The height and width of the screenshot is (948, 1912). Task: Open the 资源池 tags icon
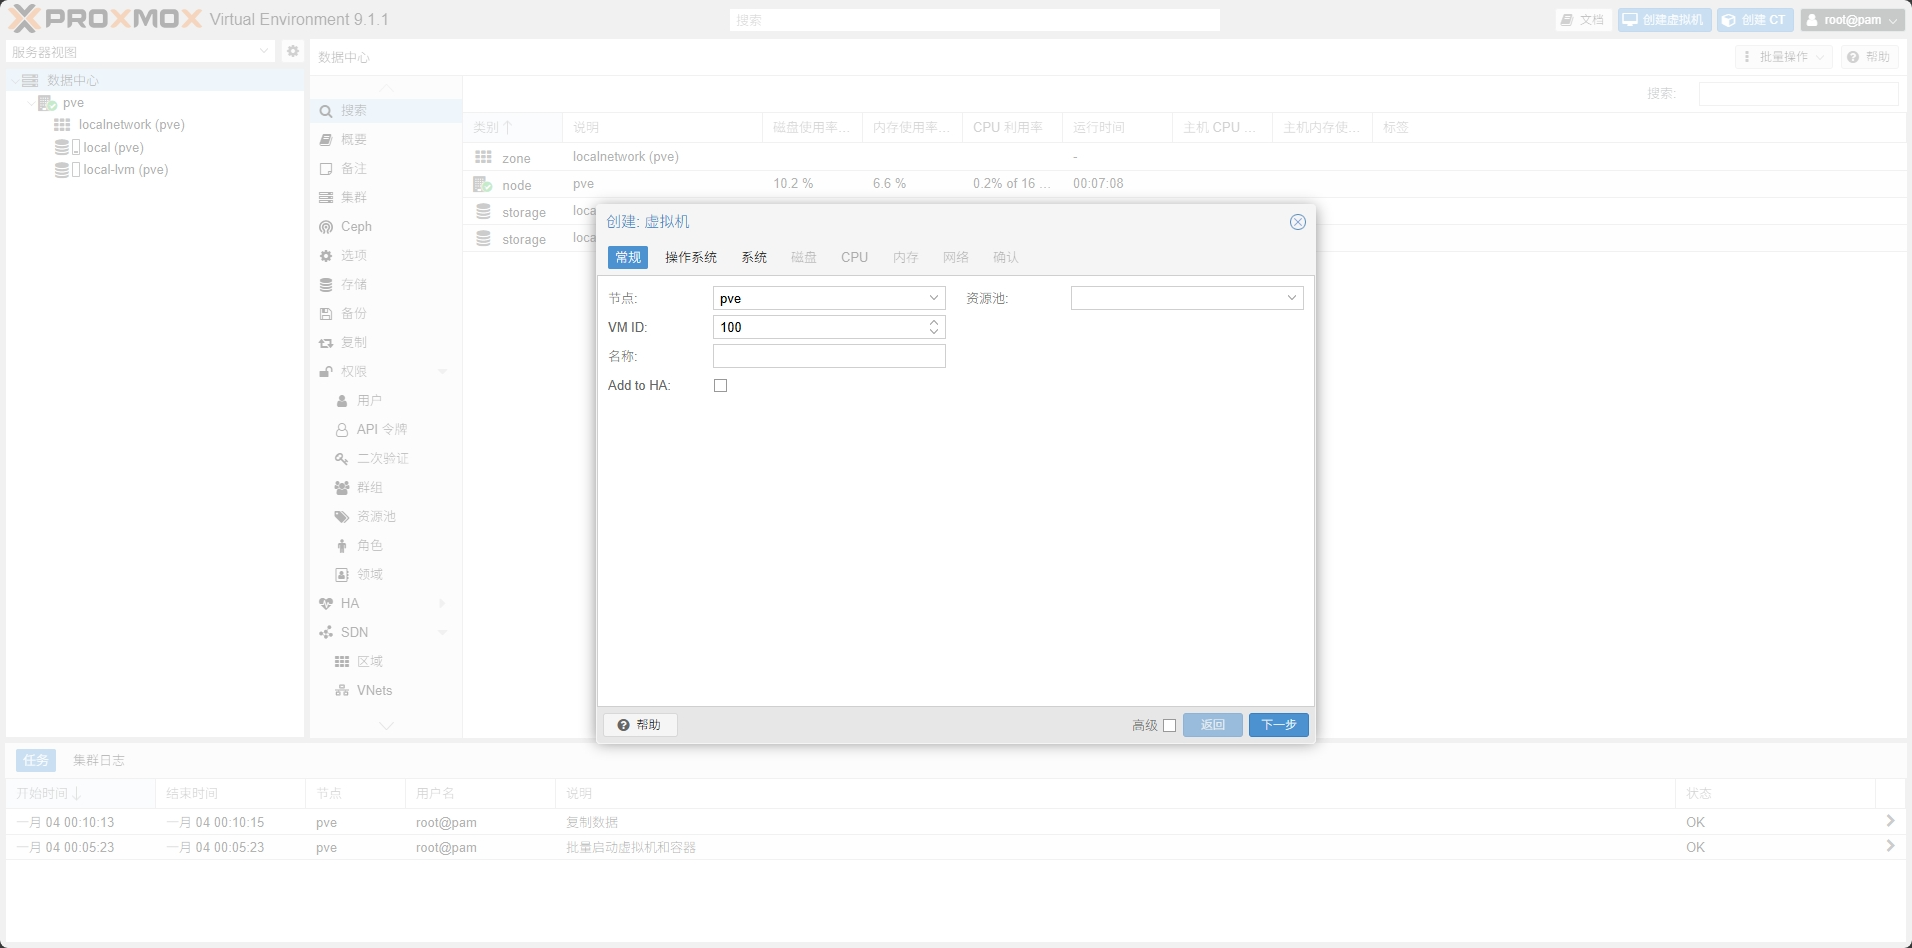coord(342,517)
